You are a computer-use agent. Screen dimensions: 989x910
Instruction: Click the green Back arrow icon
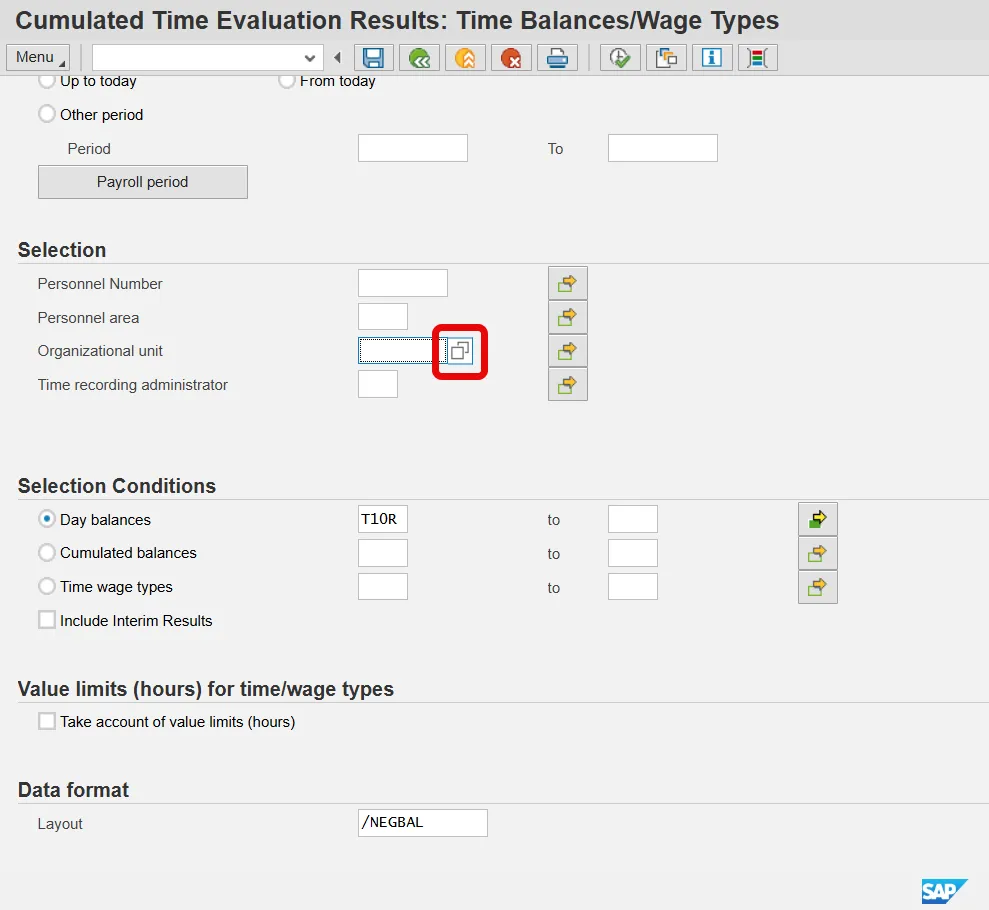tap(419, 58)
